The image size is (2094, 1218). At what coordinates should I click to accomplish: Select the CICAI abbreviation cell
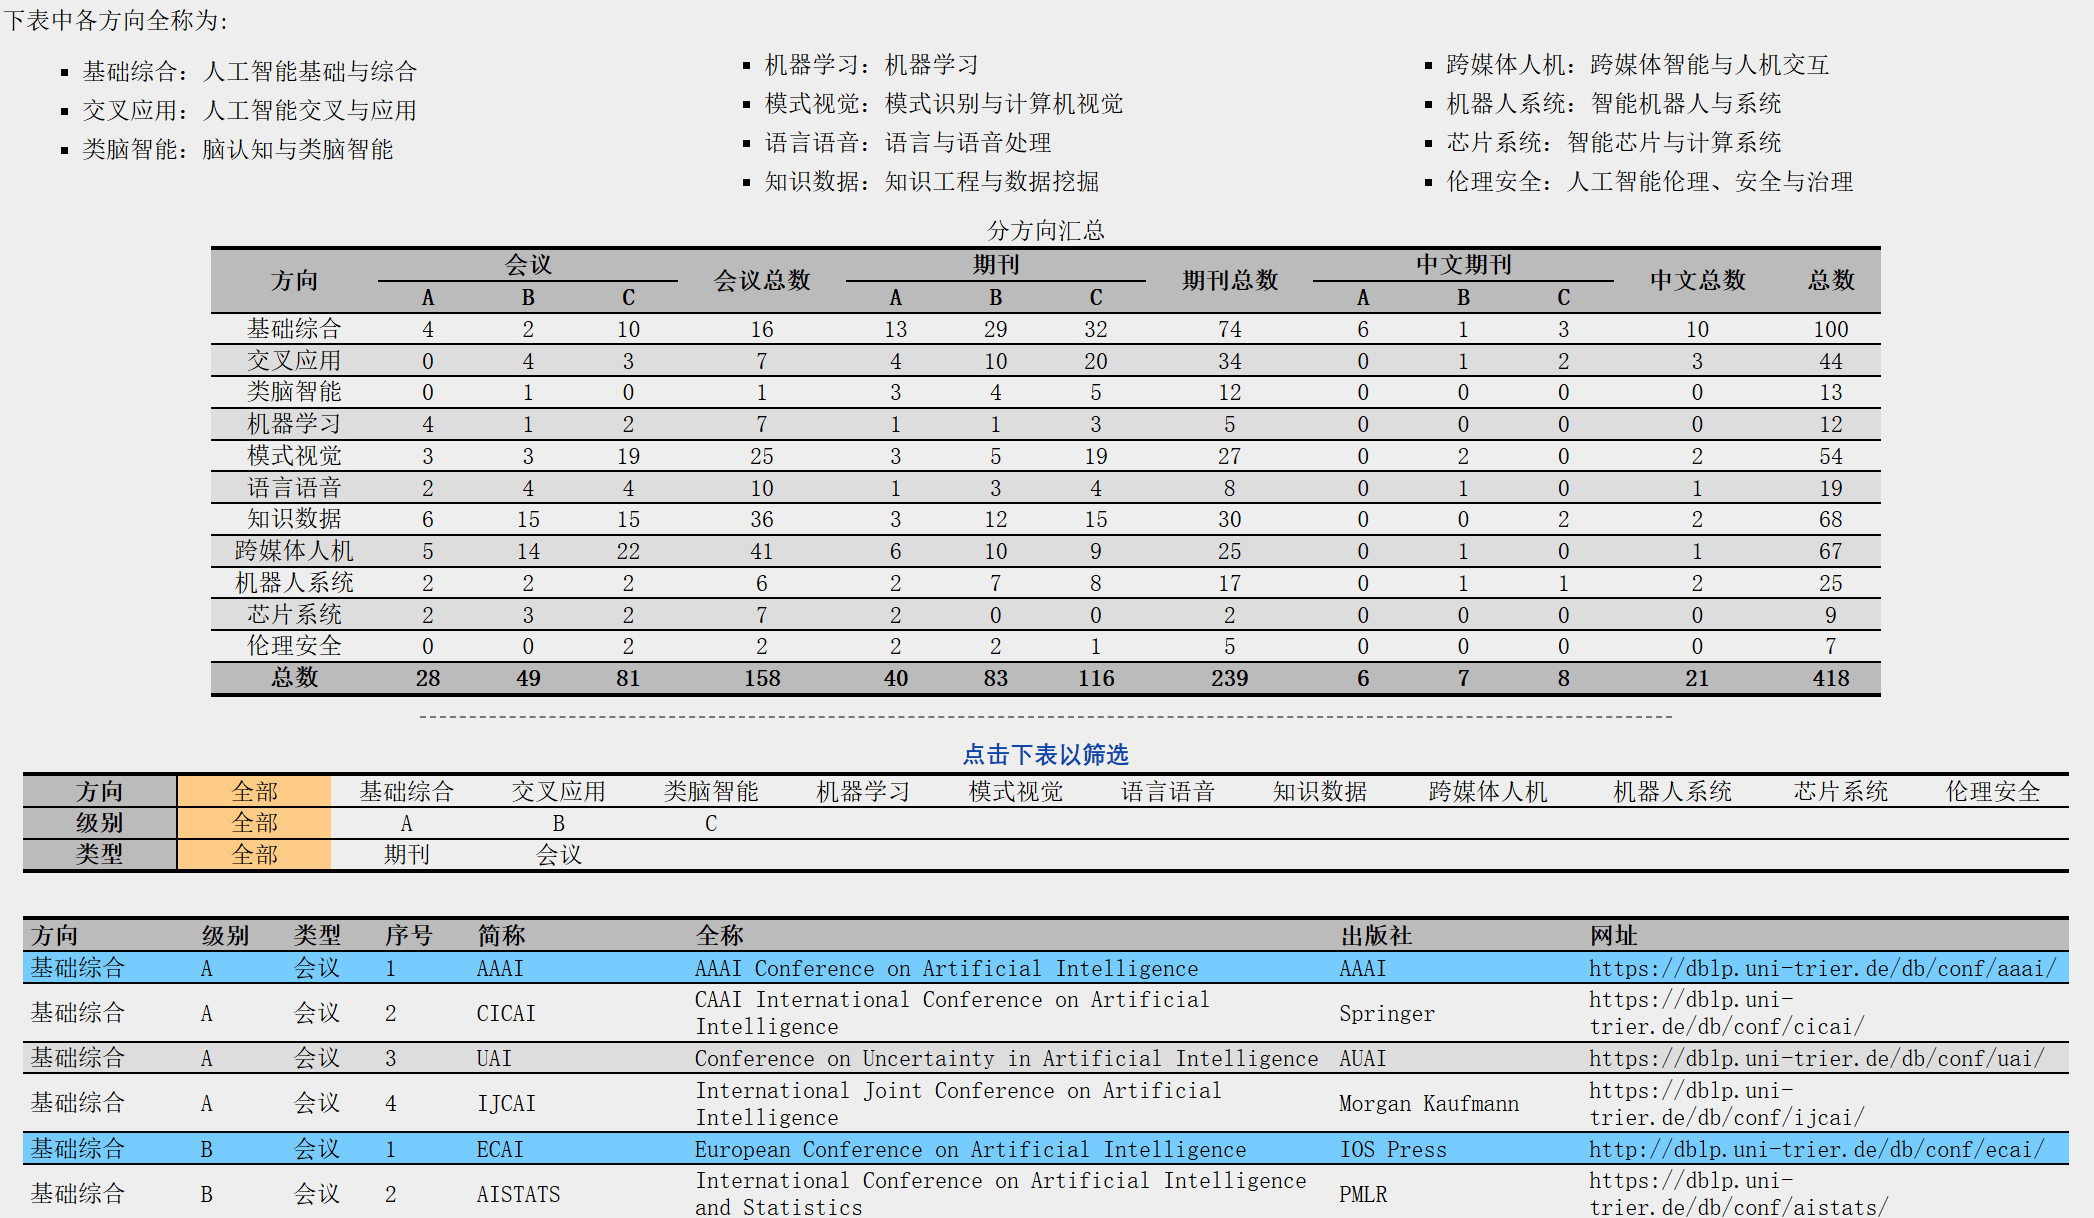(506, 1013)
